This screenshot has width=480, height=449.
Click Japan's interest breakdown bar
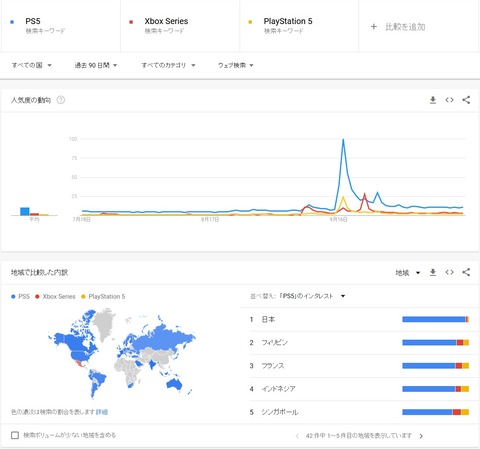(x=436, y=319)
